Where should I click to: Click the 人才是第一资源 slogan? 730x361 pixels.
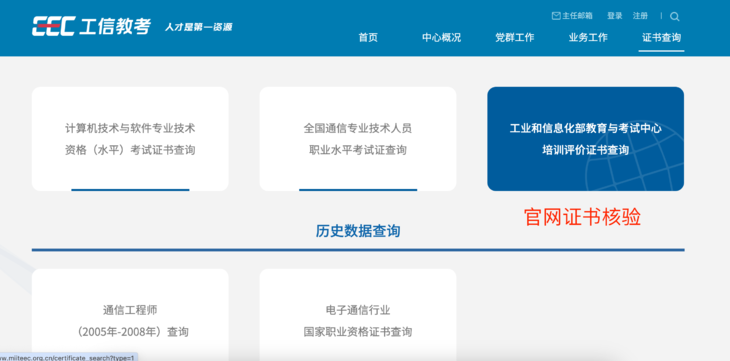(x=198, y=27)
